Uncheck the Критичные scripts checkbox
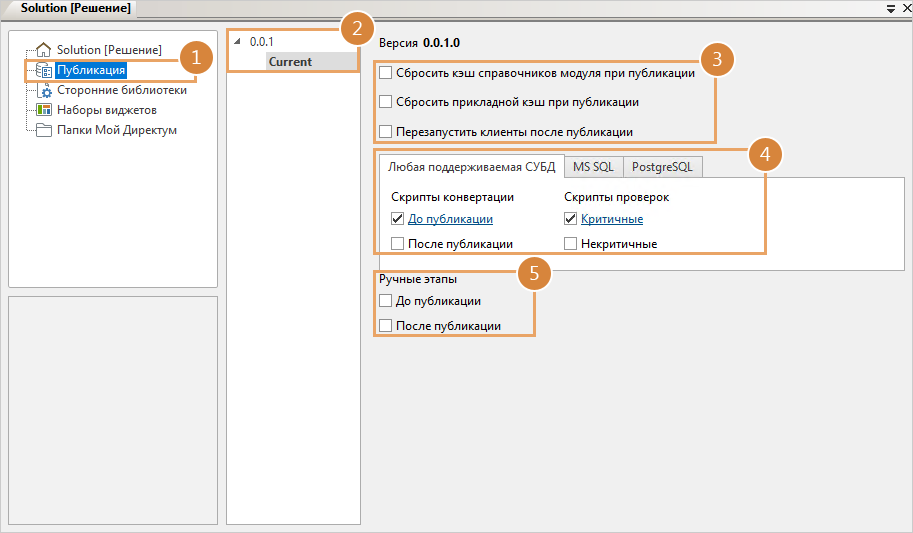 571,219
